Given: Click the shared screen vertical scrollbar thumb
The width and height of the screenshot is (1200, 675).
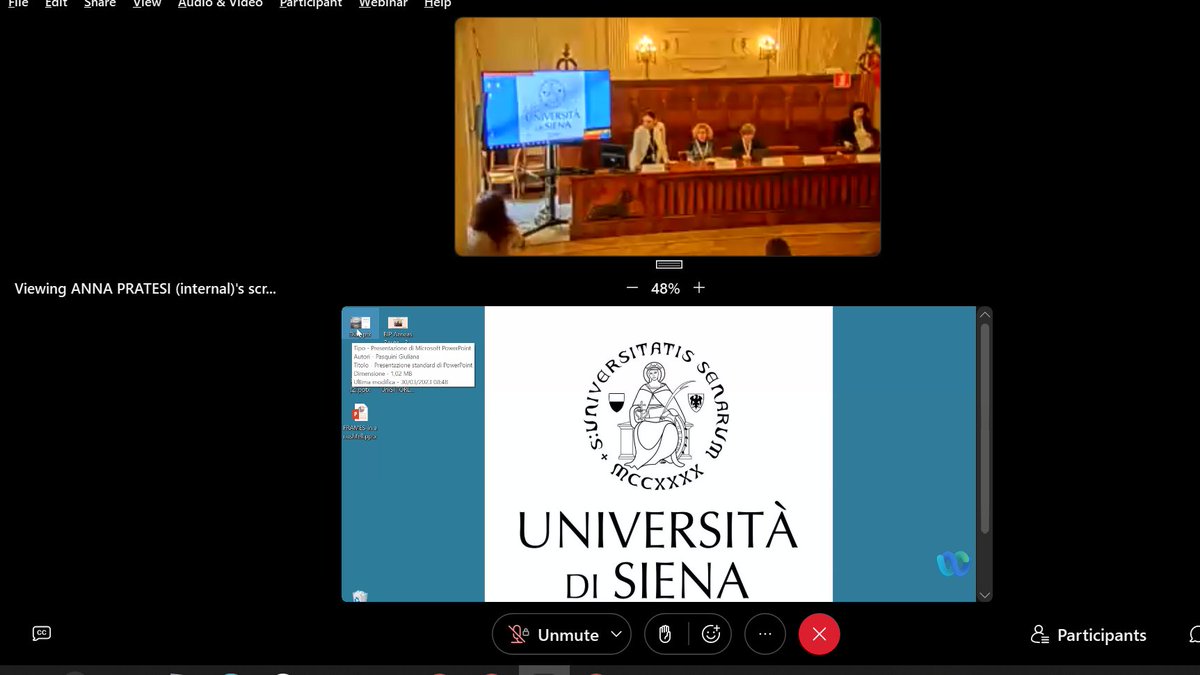Looking at the screenshot, I should tap(985, 428).
